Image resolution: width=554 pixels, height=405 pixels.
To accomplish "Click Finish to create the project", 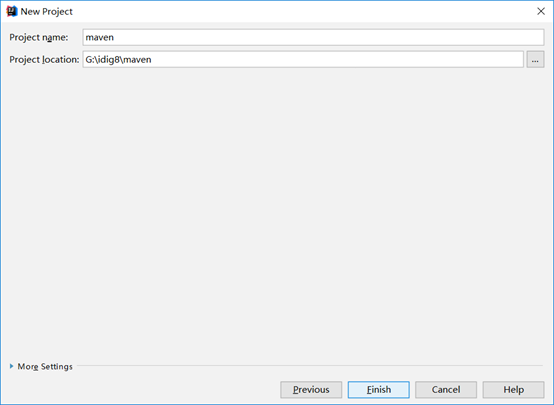I will coord(378,389).
